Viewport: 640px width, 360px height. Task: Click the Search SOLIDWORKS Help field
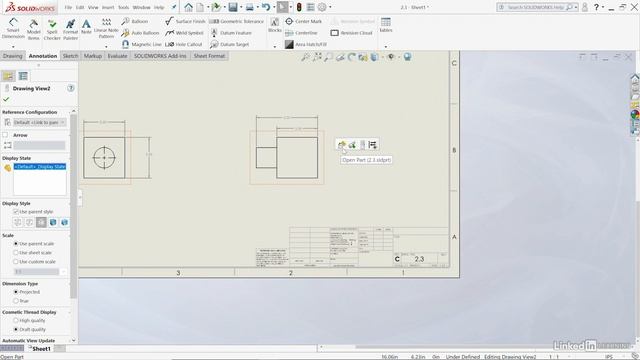pyautogui.click(x=538, y=7)
